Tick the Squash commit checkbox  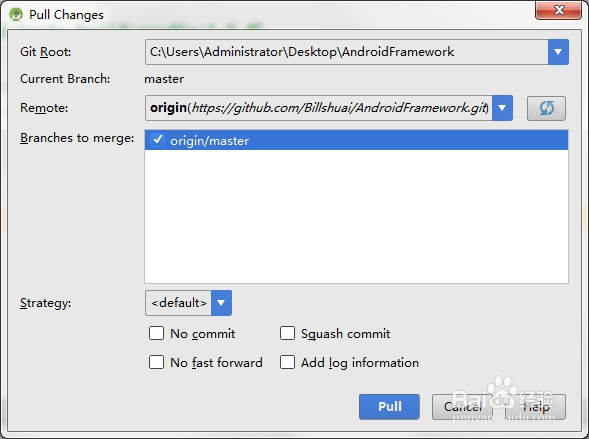pos(287,333)
